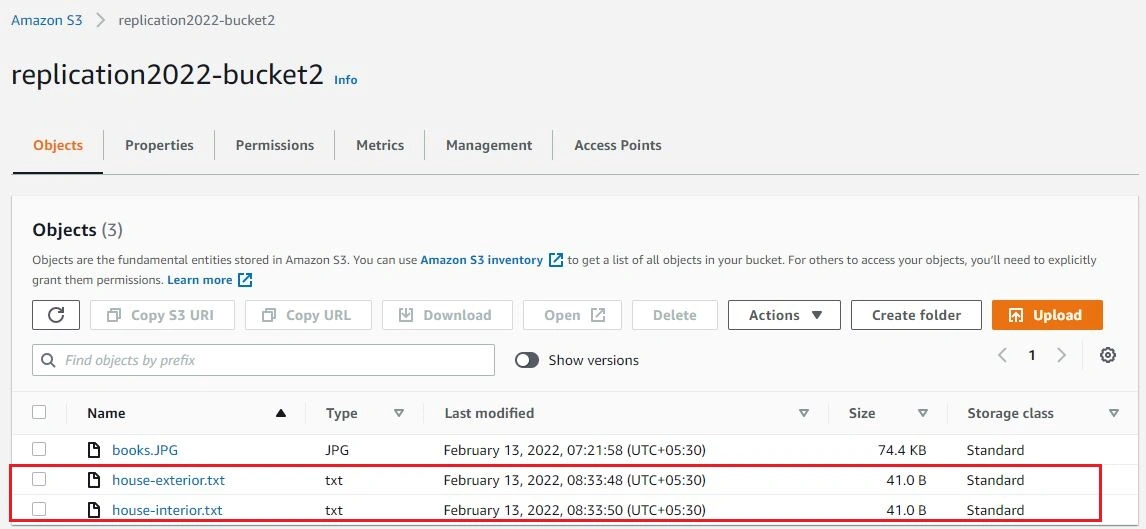Screen dimensions: 1146x529
Task: Click the external link icon after Learn more
Action: [246, 280]
